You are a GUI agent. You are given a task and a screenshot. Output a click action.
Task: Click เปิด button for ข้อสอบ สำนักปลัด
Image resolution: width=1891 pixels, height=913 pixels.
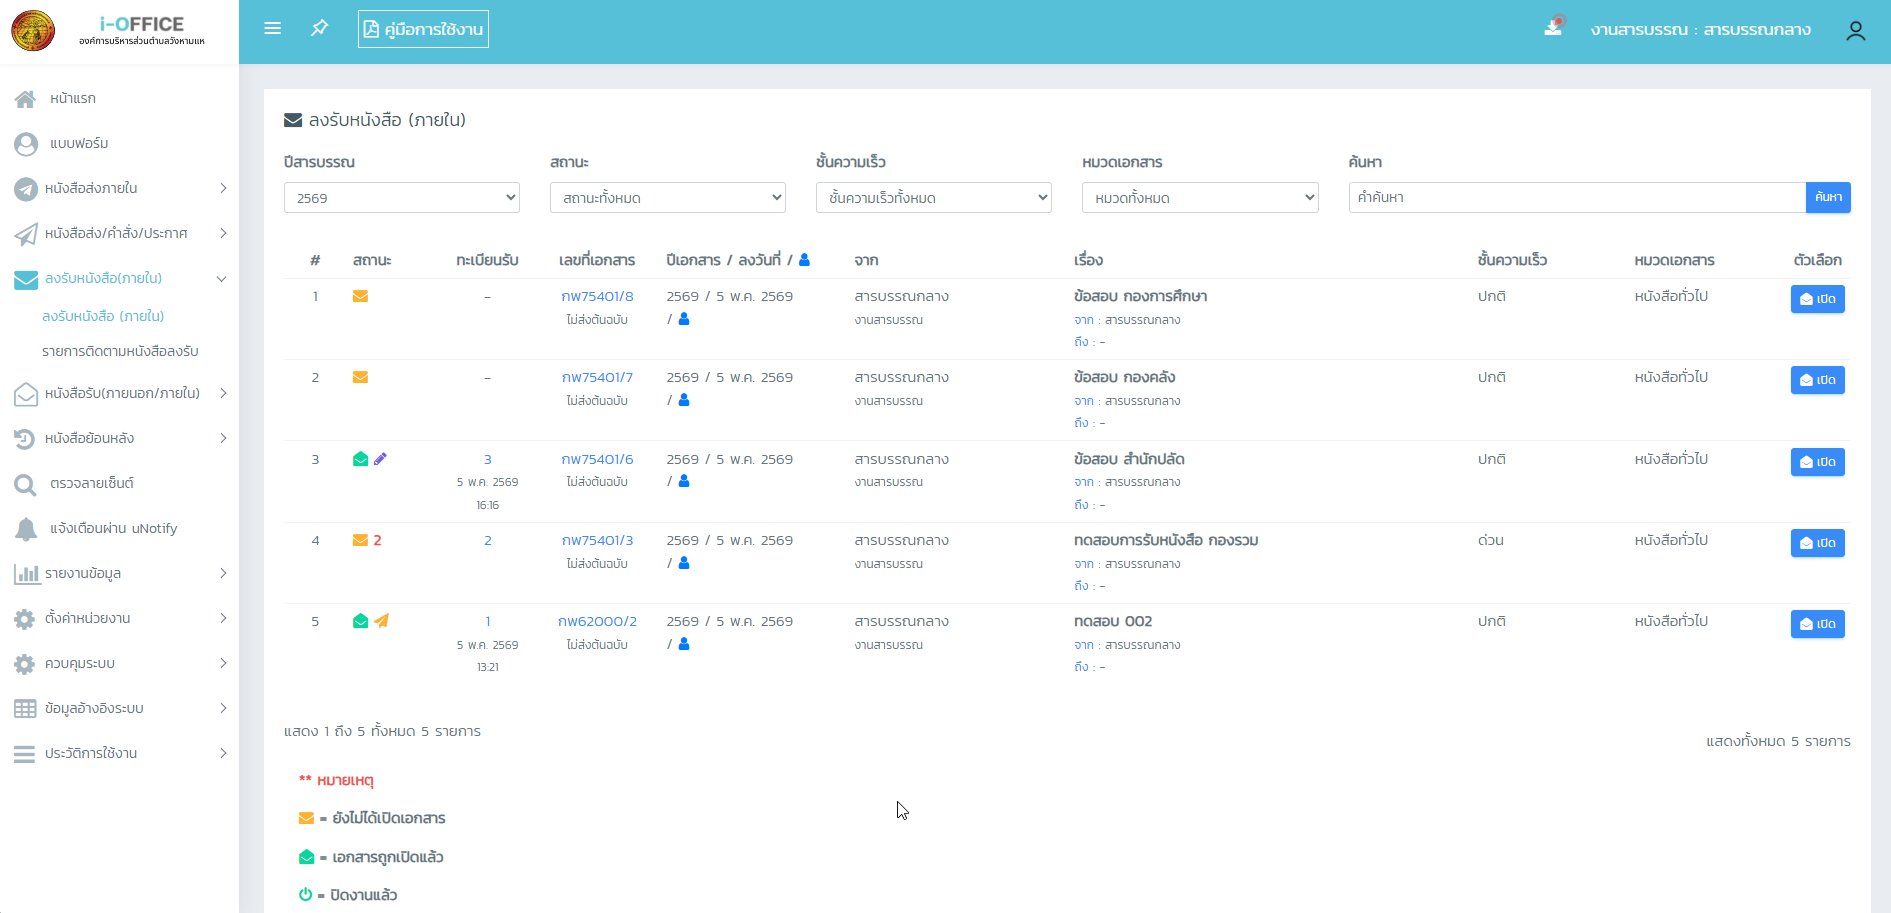tap(1817, 462)
